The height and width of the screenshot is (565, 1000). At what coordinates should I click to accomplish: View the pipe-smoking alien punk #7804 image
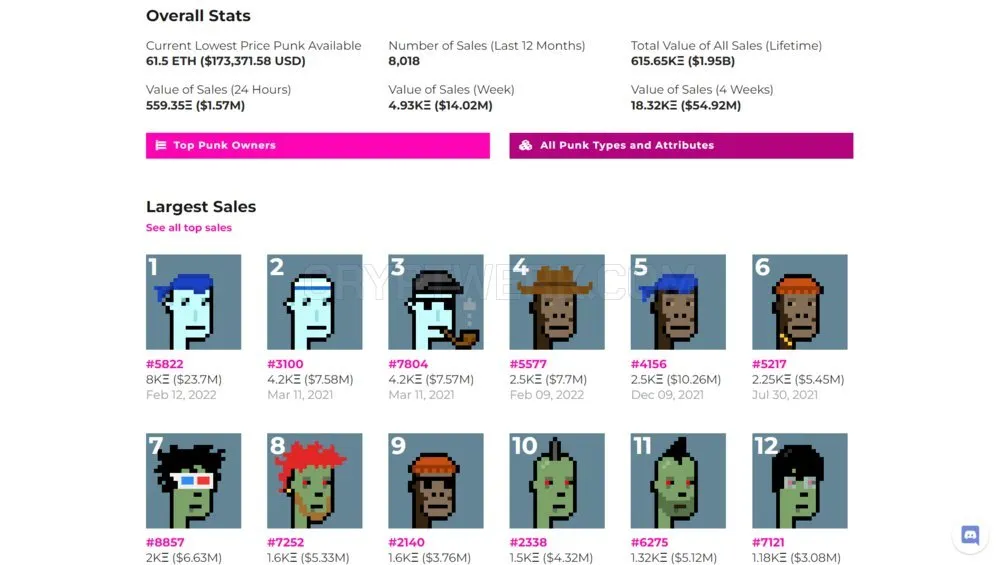[x=436, y=302]
